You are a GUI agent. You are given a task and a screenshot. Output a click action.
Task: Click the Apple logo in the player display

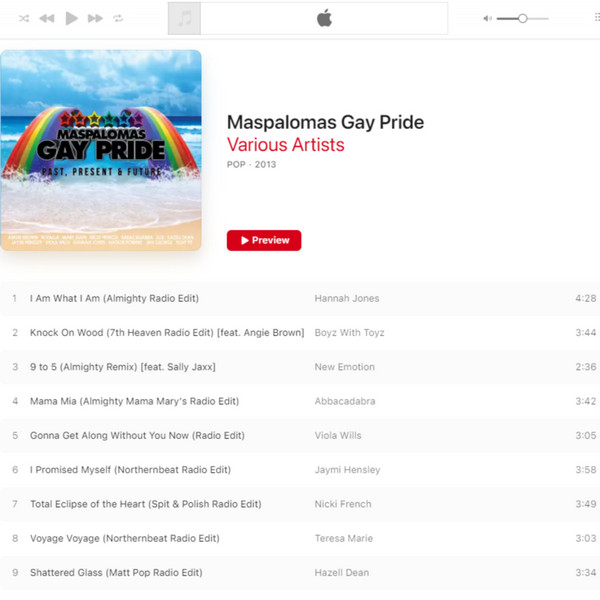coord(324,18)
